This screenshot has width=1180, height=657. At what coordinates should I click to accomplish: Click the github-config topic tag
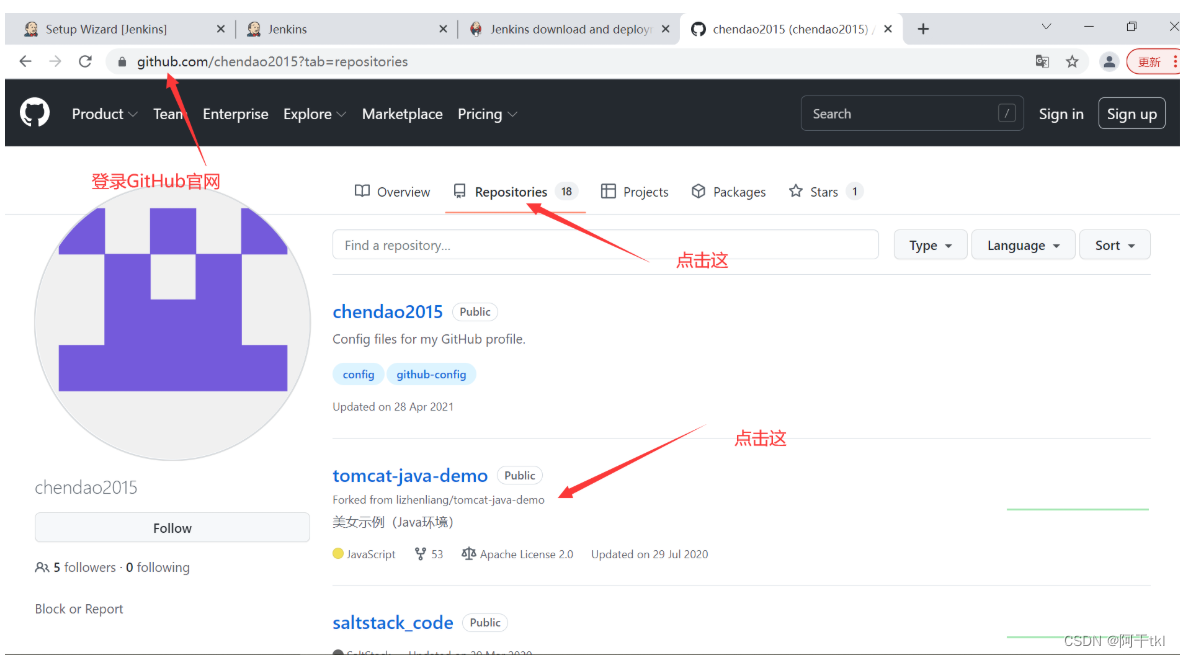point(431,374)
